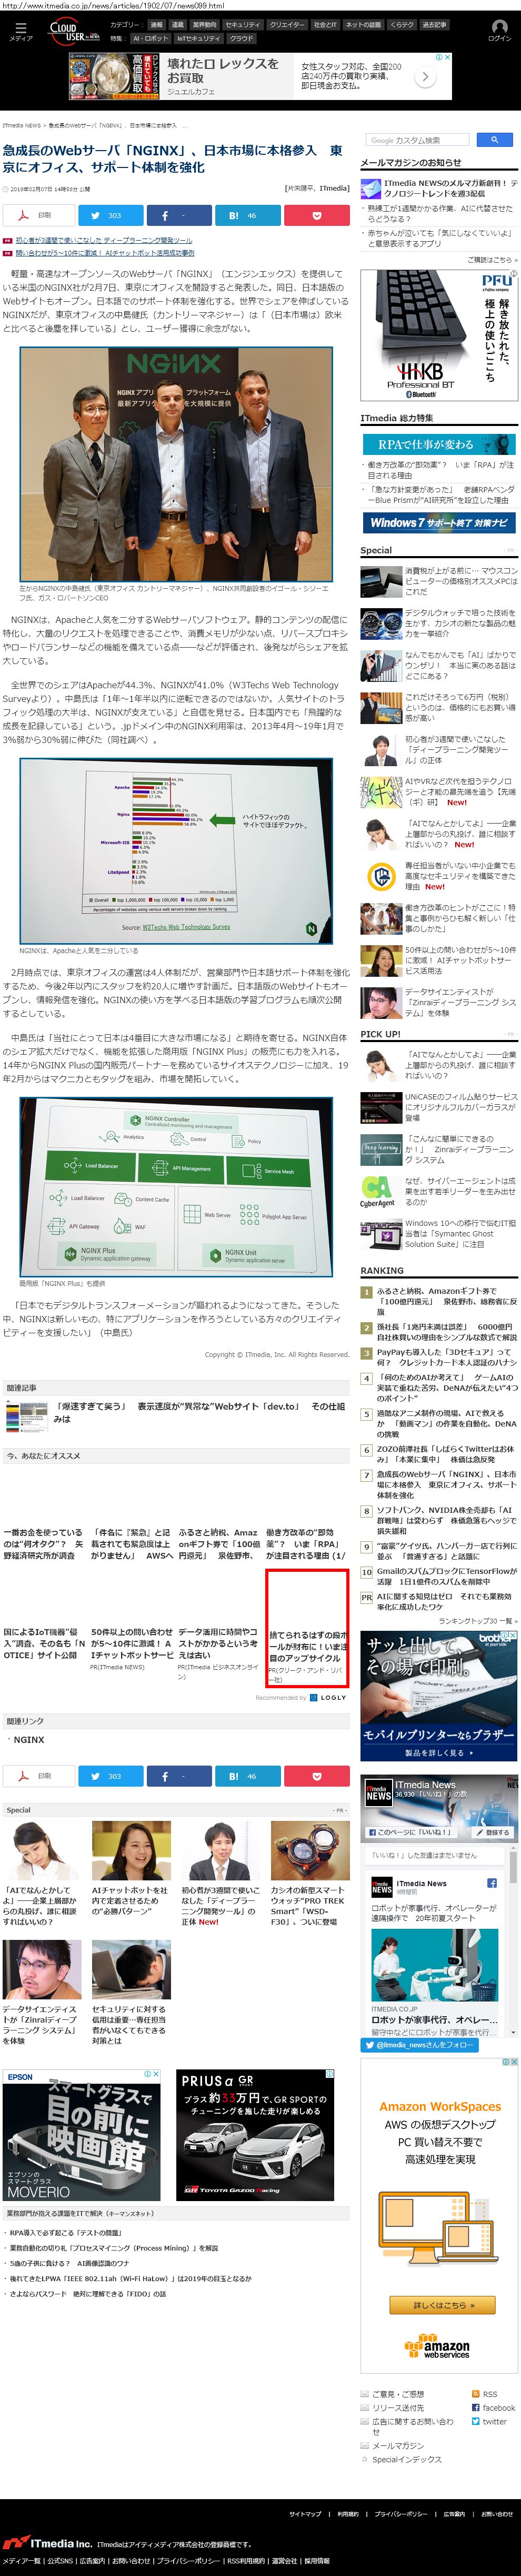Click the ITmedia Inc. footer logo
521x2576 pixels.
point(46,2543)
